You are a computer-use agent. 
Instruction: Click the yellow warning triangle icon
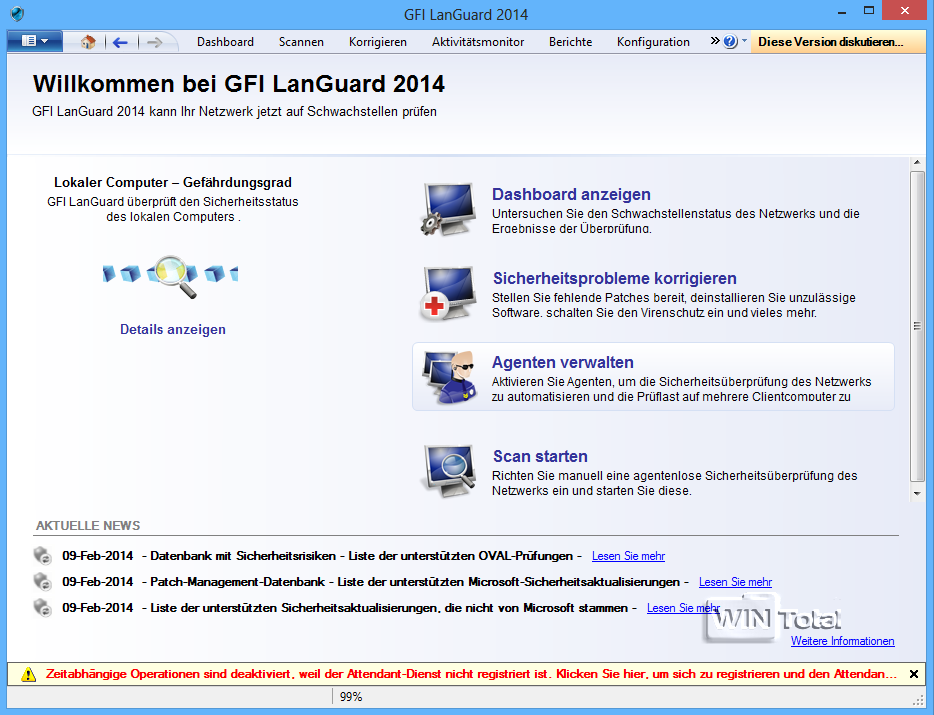pos(28,674)
